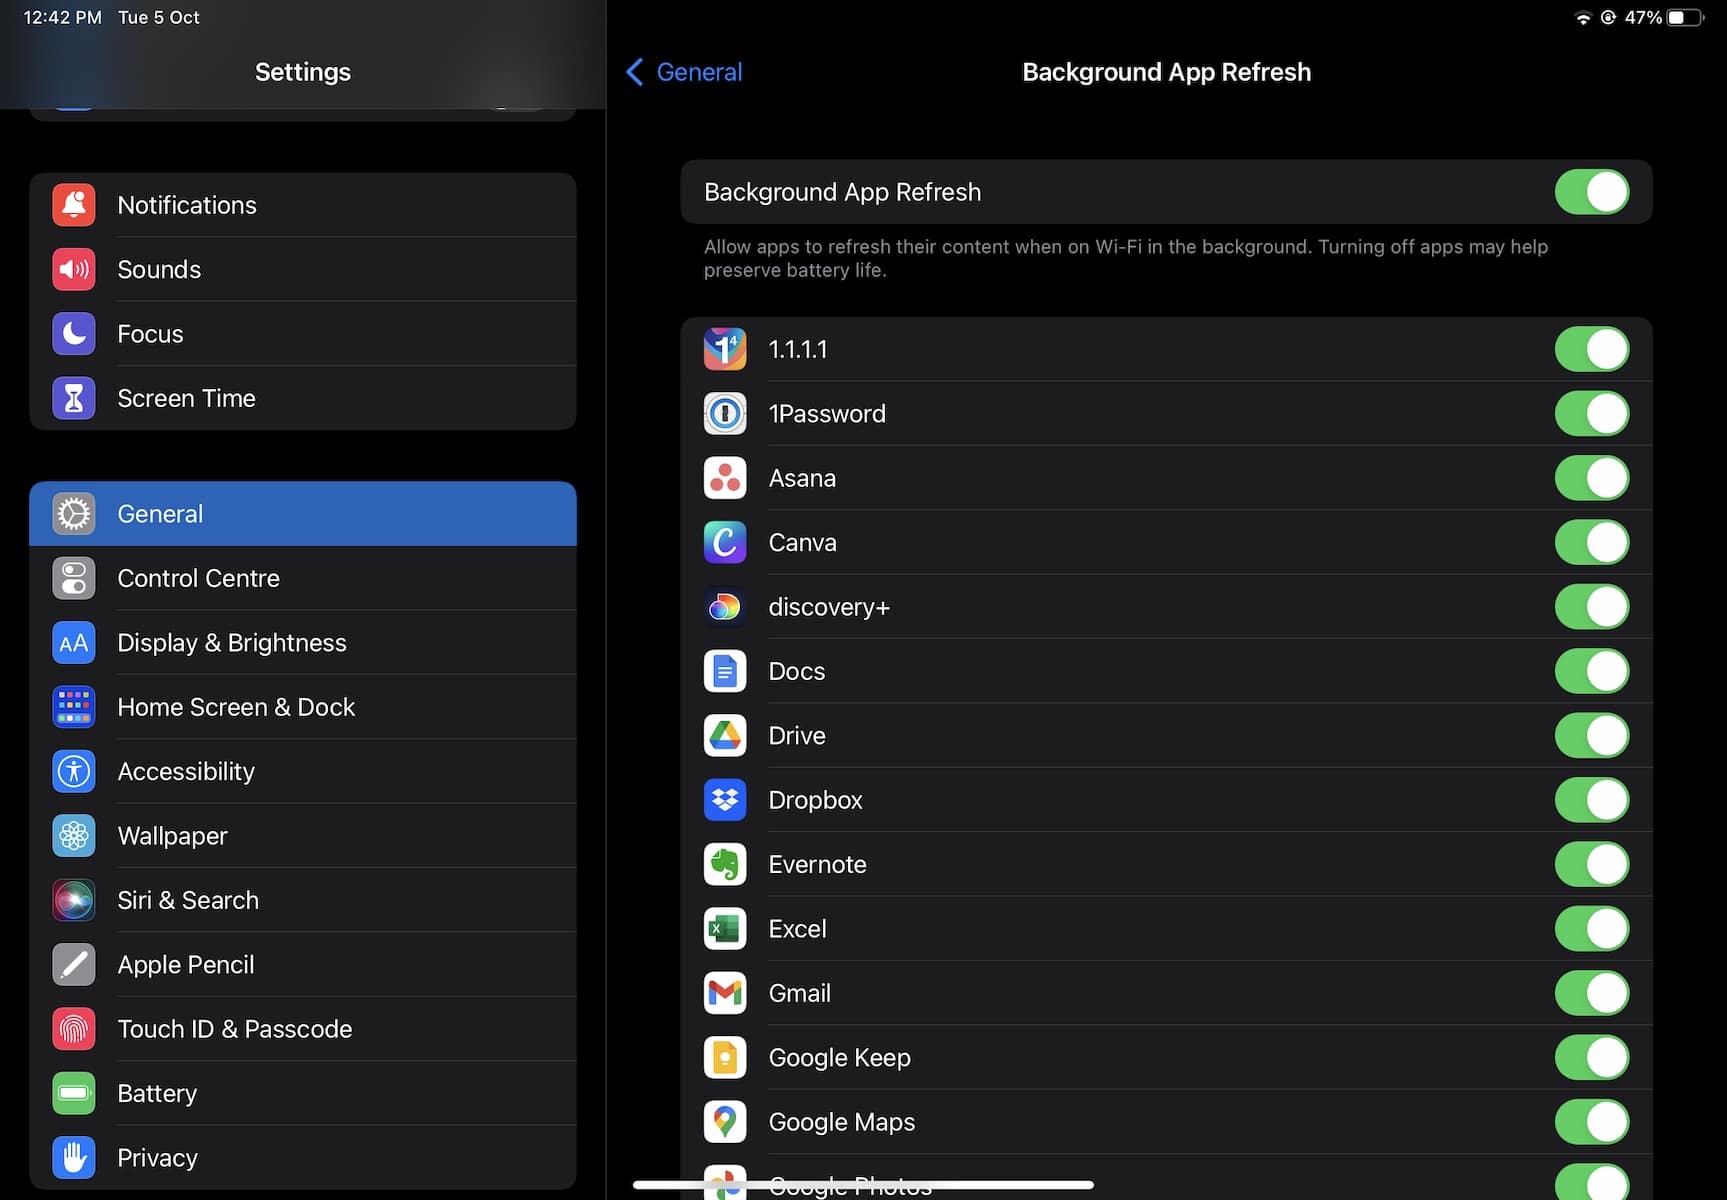Tap the Evernote elephant icon

[724, 865]
